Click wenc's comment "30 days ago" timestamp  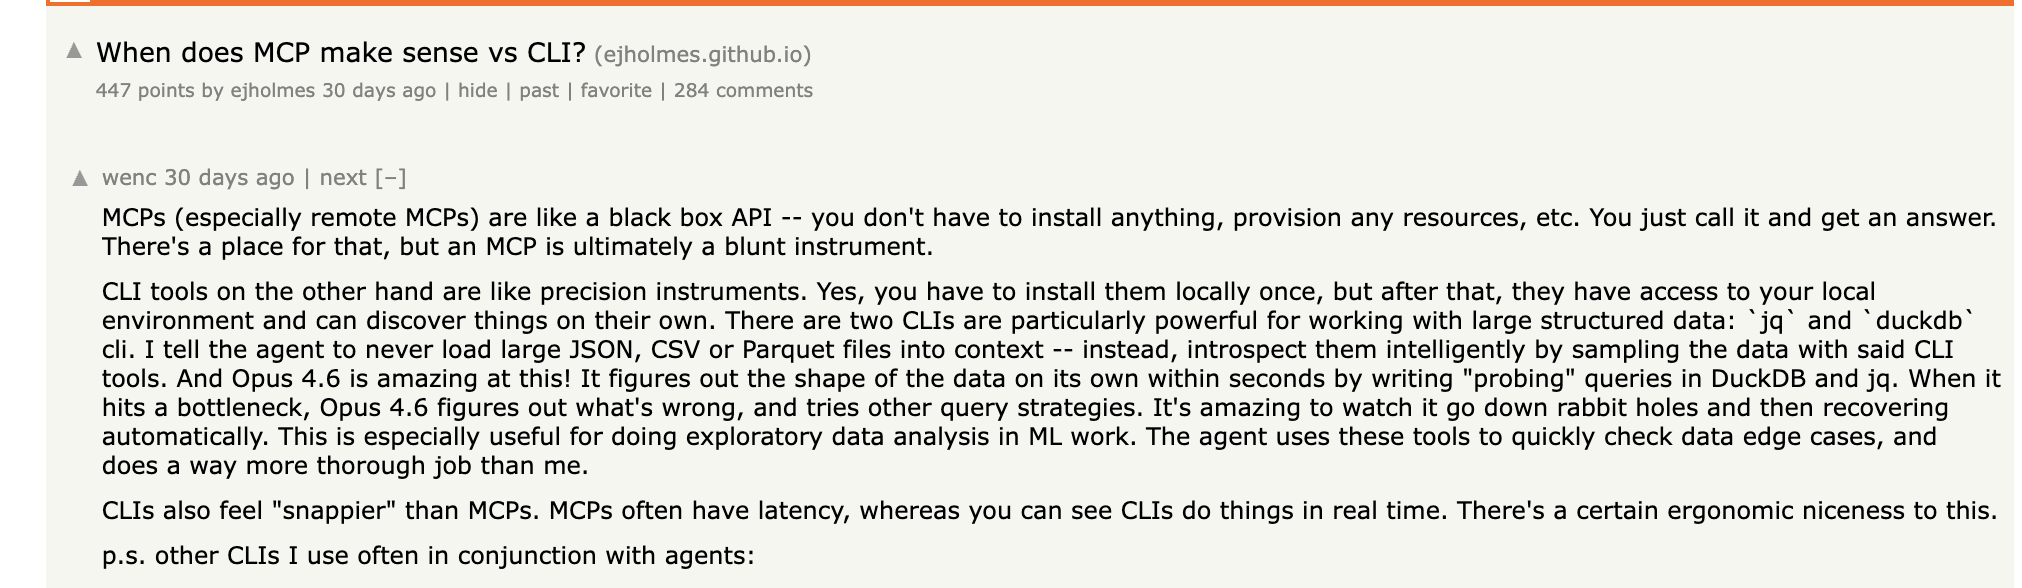tap(229, 178)
